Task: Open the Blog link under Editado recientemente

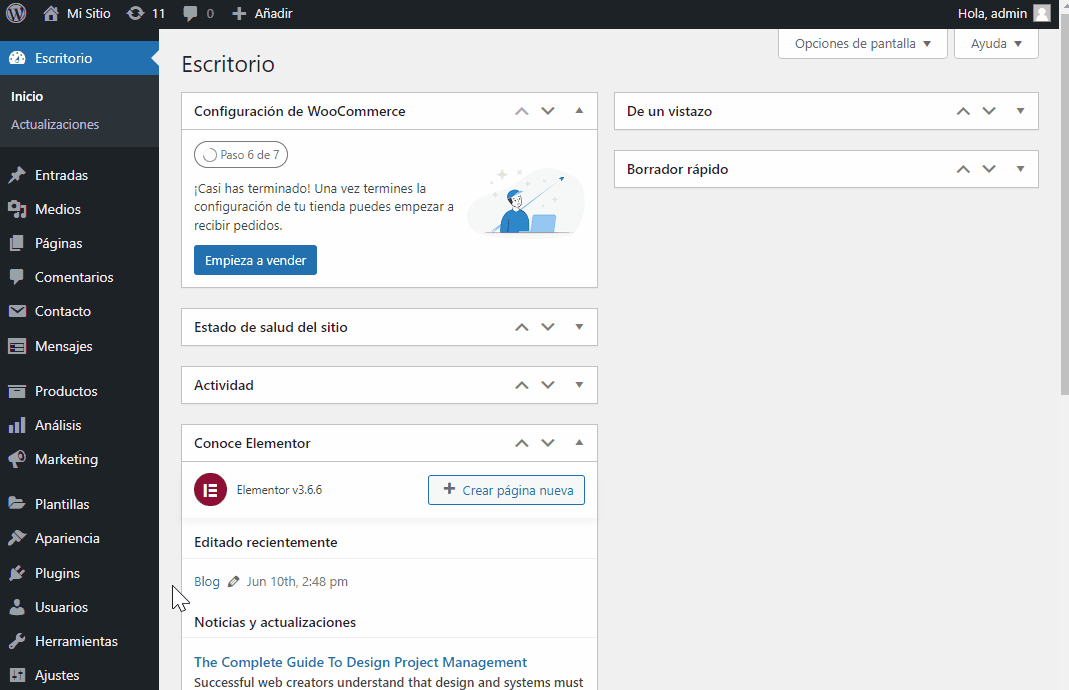Action: point(207,582)
